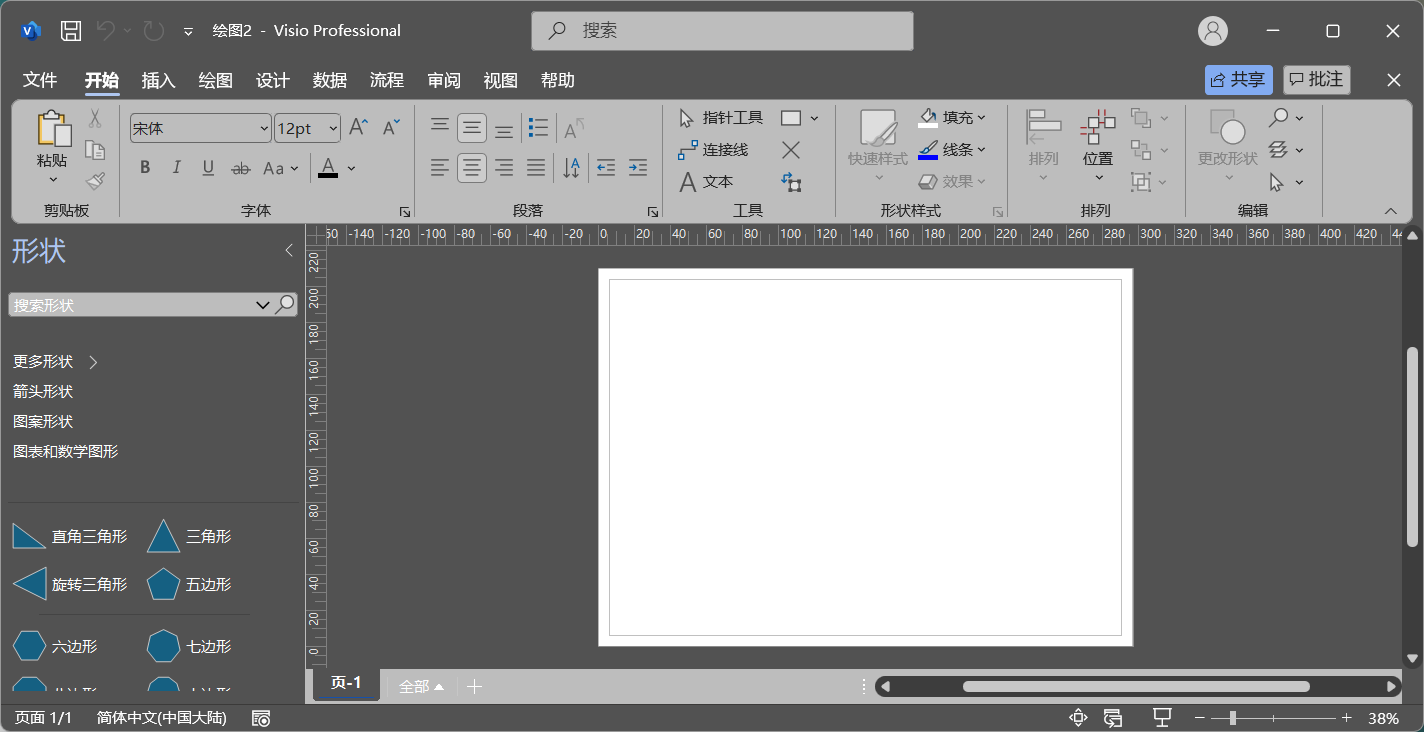Viewport: 1424px width, 732px height.
Task: Switch to the Data (数据) tab
Action: 329,80
